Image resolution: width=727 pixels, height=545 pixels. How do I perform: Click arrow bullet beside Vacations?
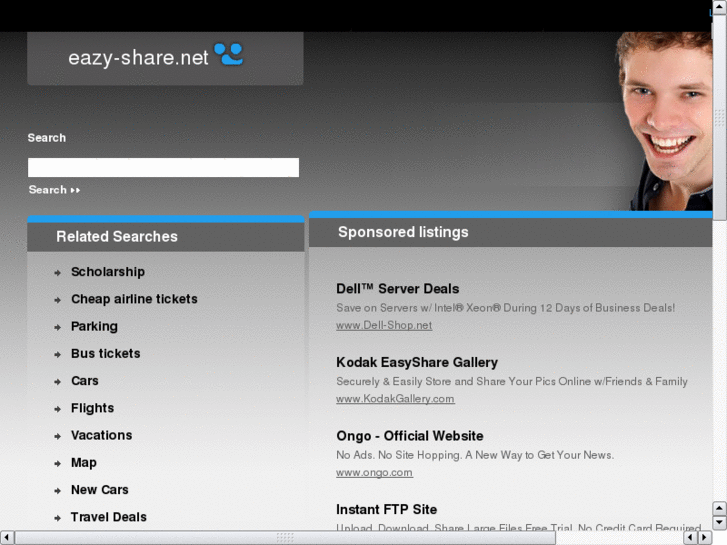point(57,436)
